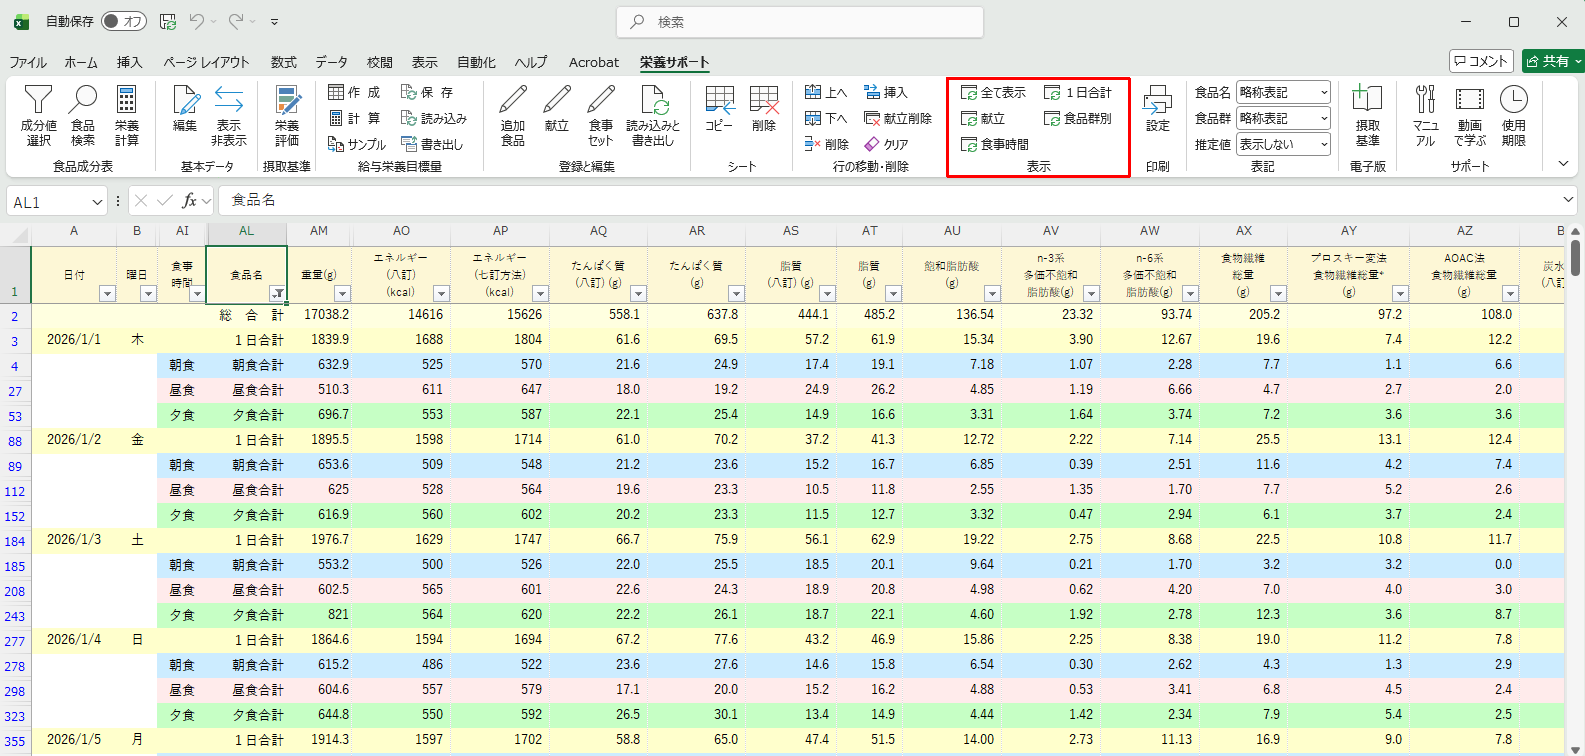
Task: Click 食品群別 display button
Action: click(1078, 118)
